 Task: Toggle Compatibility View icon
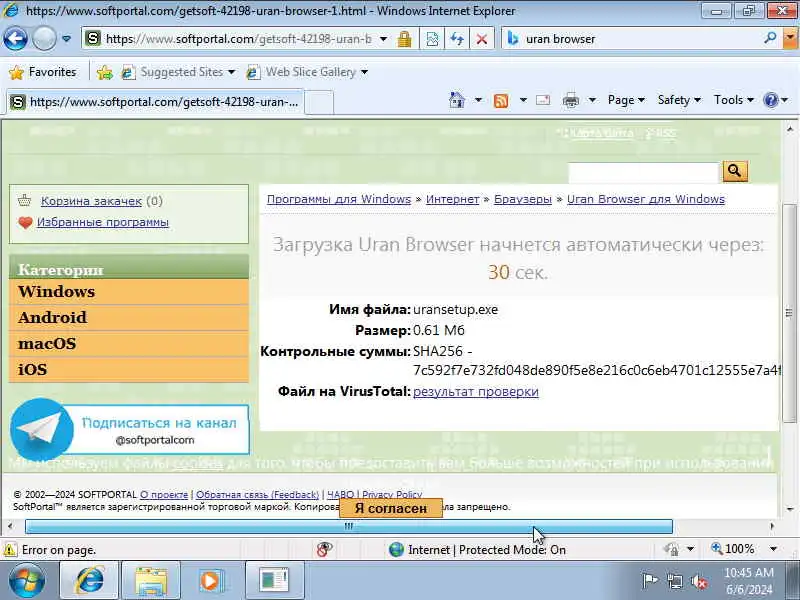click(432, 39)
